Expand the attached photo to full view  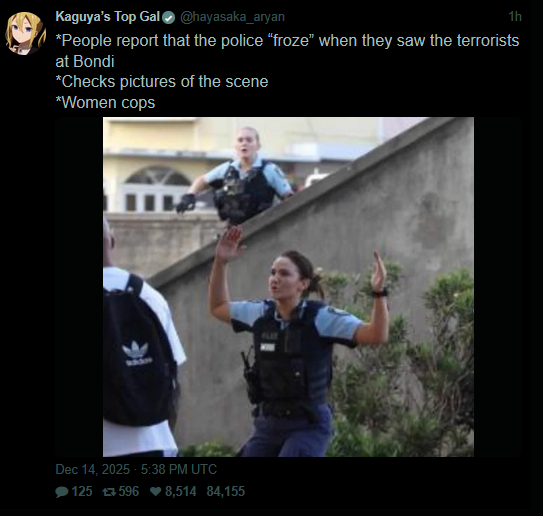[x=288, y=287]
